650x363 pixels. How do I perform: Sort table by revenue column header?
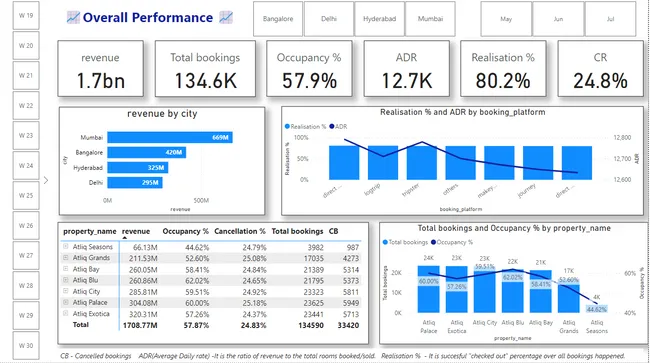(x=136, y=232)
